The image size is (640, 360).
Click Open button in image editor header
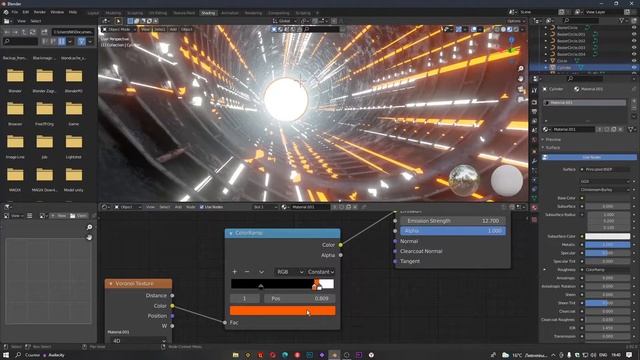click(79, 216)
